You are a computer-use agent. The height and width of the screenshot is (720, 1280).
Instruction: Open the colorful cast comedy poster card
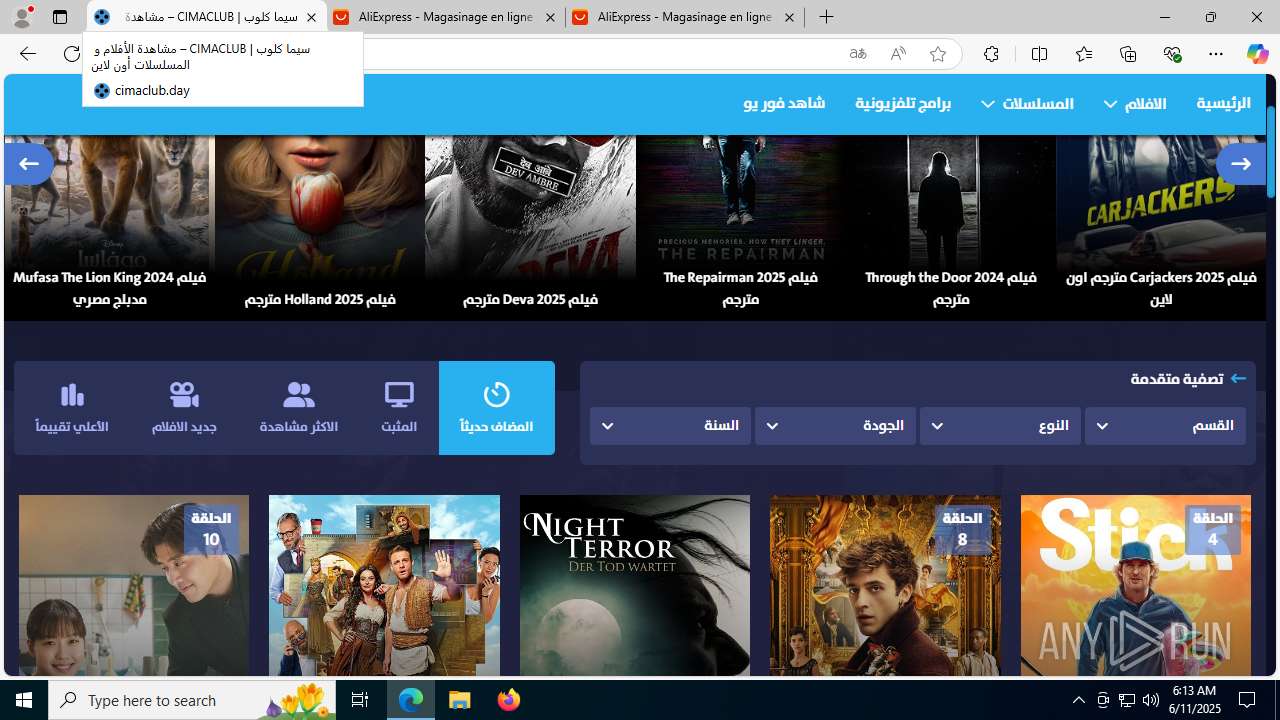coord(384,585)
